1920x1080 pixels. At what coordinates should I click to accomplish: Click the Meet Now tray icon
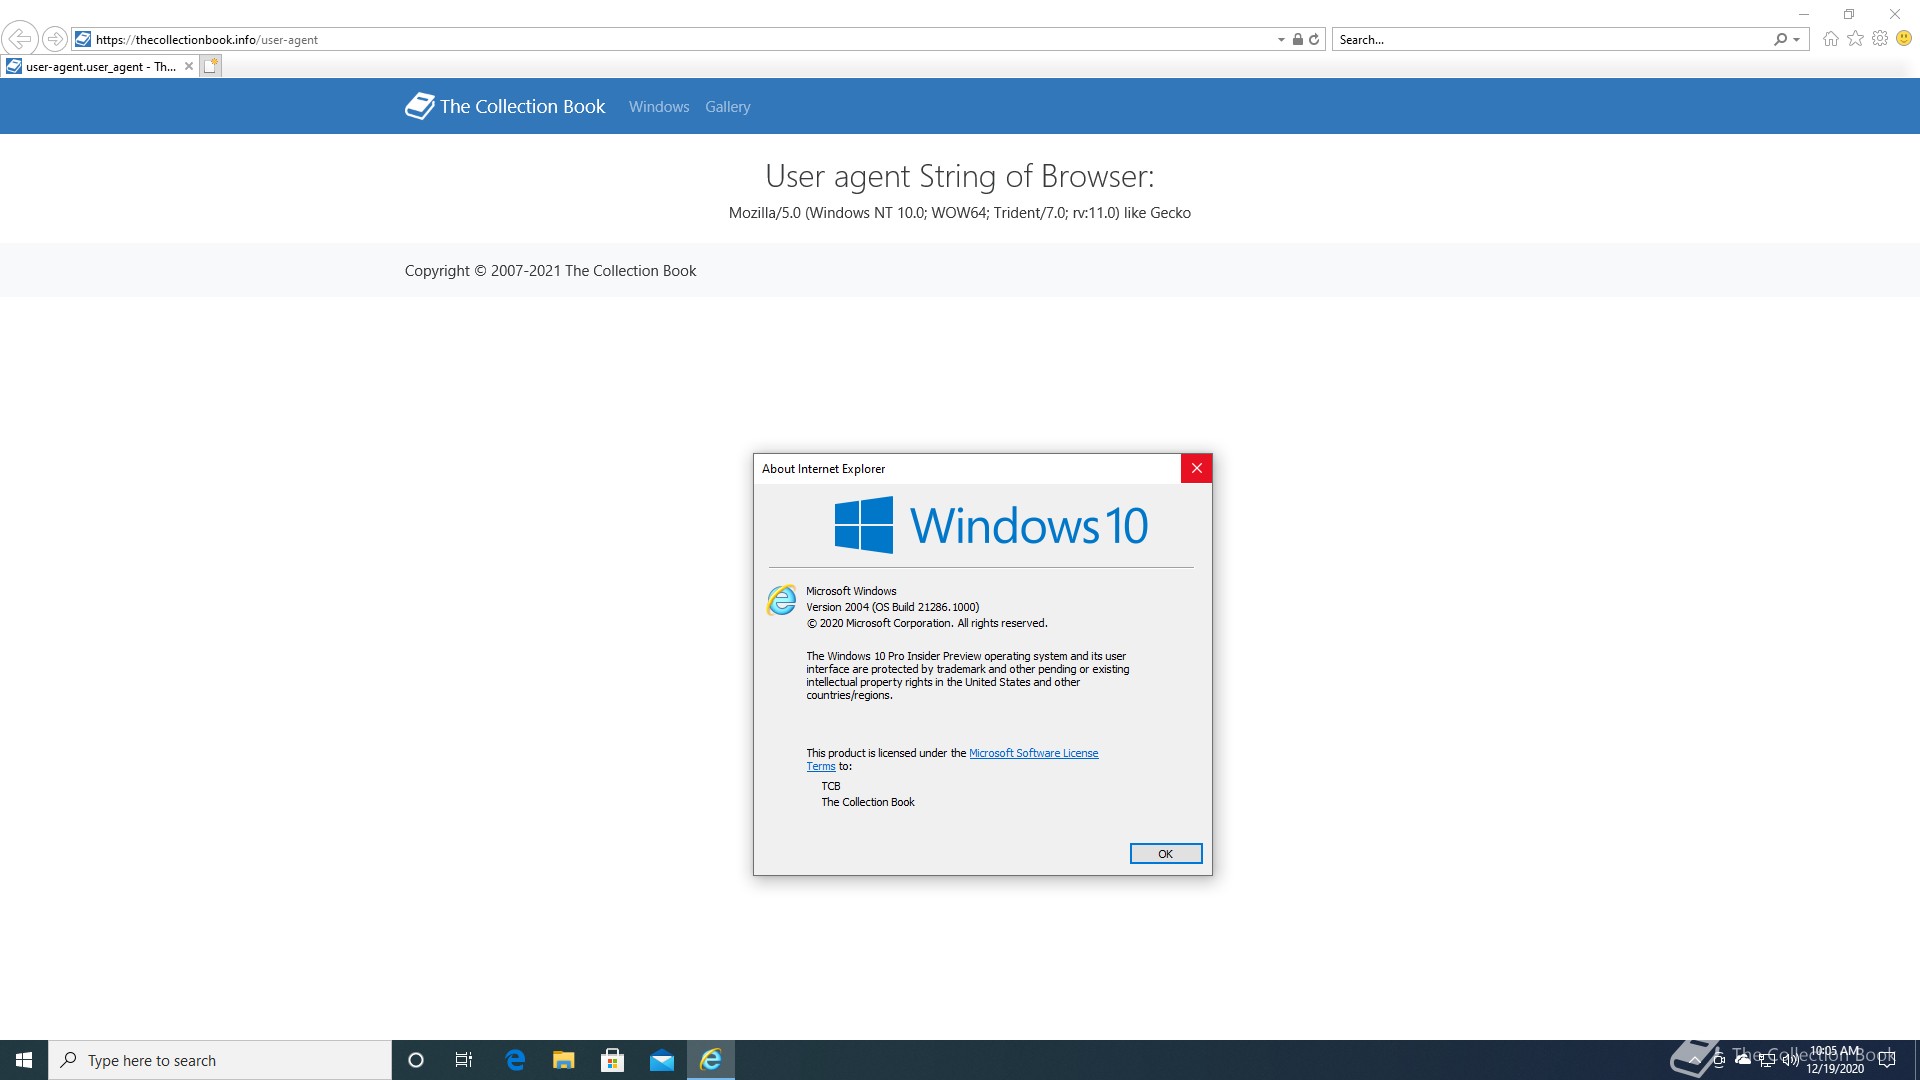tap(1719, 1060)
